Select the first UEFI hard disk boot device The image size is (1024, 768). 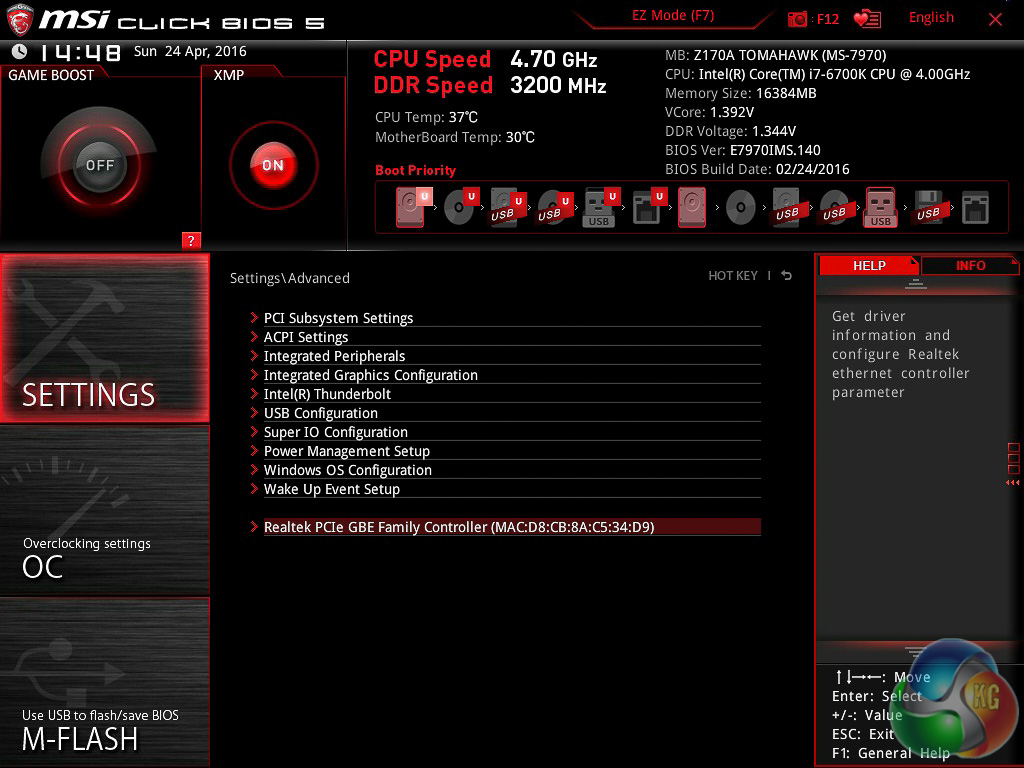(x=413, y=207)
